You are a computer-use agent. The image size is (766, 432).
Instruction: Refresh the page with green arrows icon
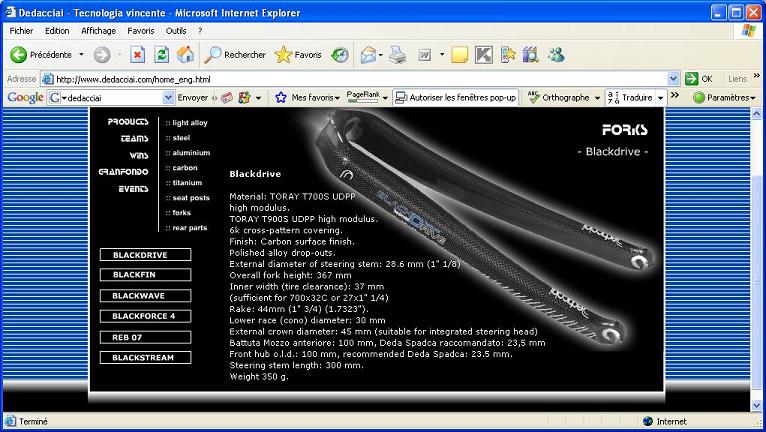161,54
